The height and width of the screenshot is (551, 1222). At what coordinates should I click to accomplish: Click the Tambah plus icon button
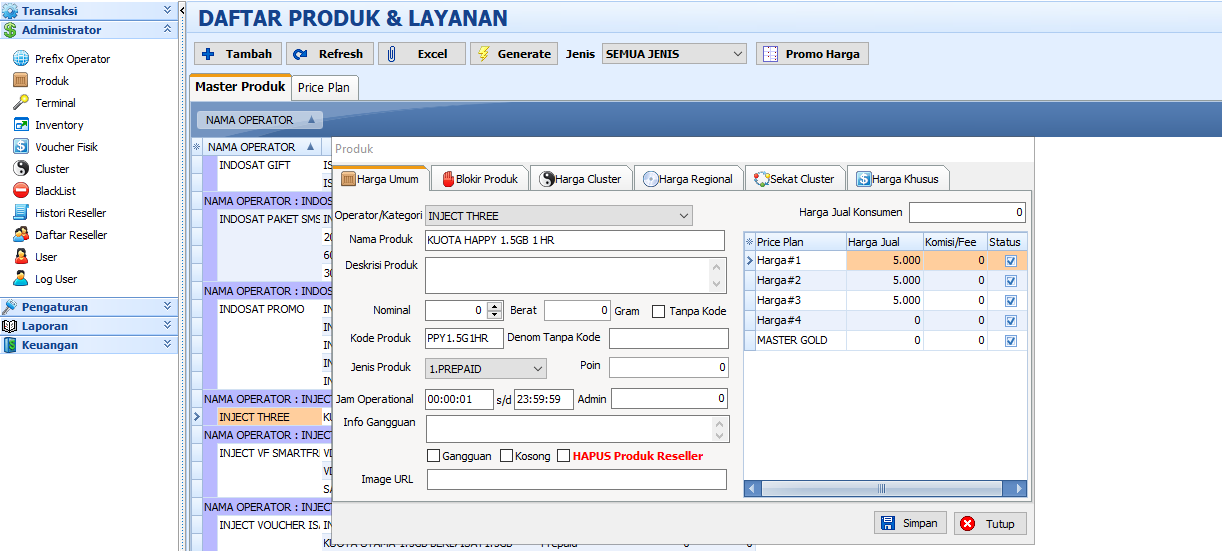[238, 54]
